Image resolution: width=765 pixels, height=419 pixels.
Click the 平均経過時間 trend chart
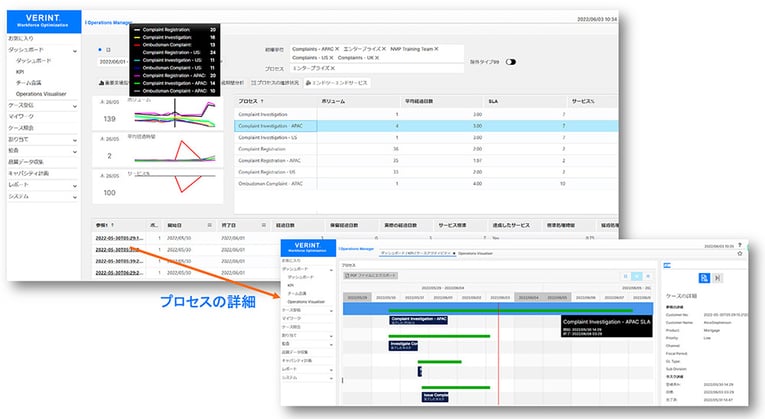point(175,150)
